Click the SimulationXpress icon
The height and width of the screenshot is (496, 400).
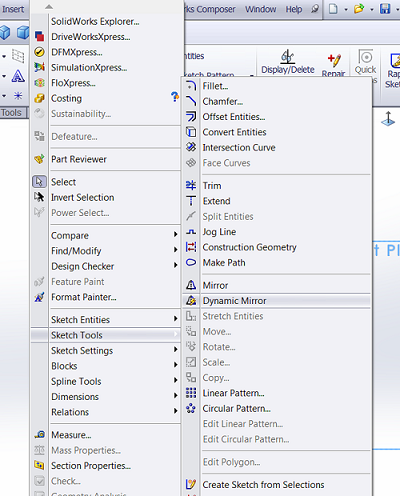coord(39,67)
